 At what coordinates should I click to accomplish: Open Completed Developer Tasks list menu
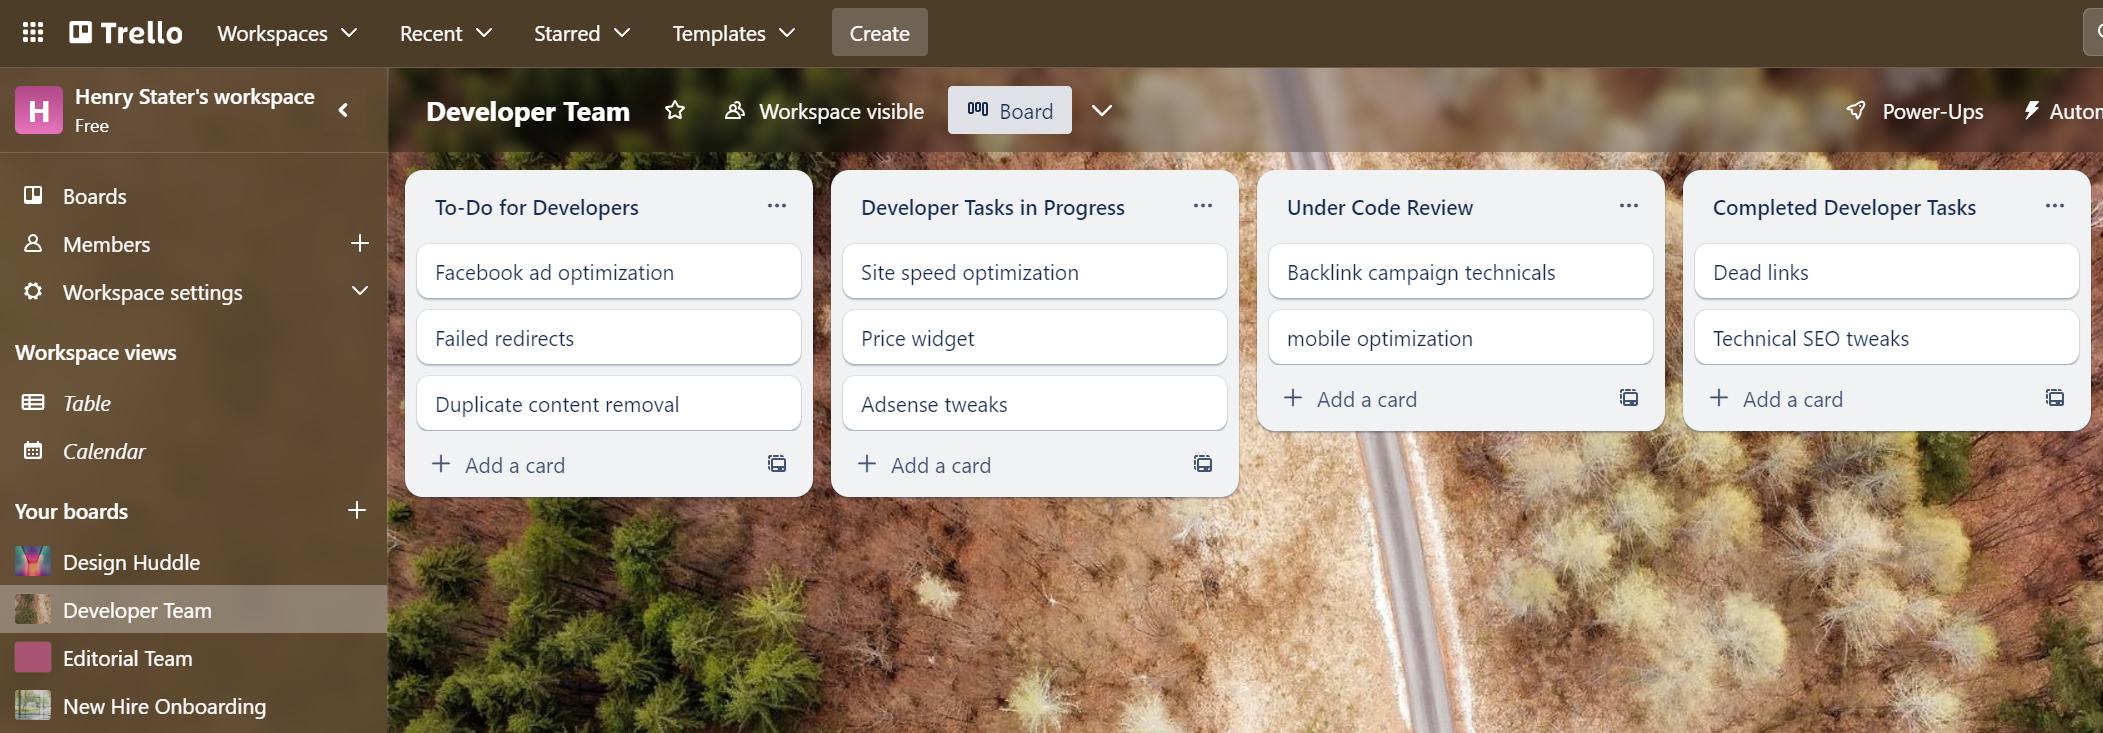2055,206
